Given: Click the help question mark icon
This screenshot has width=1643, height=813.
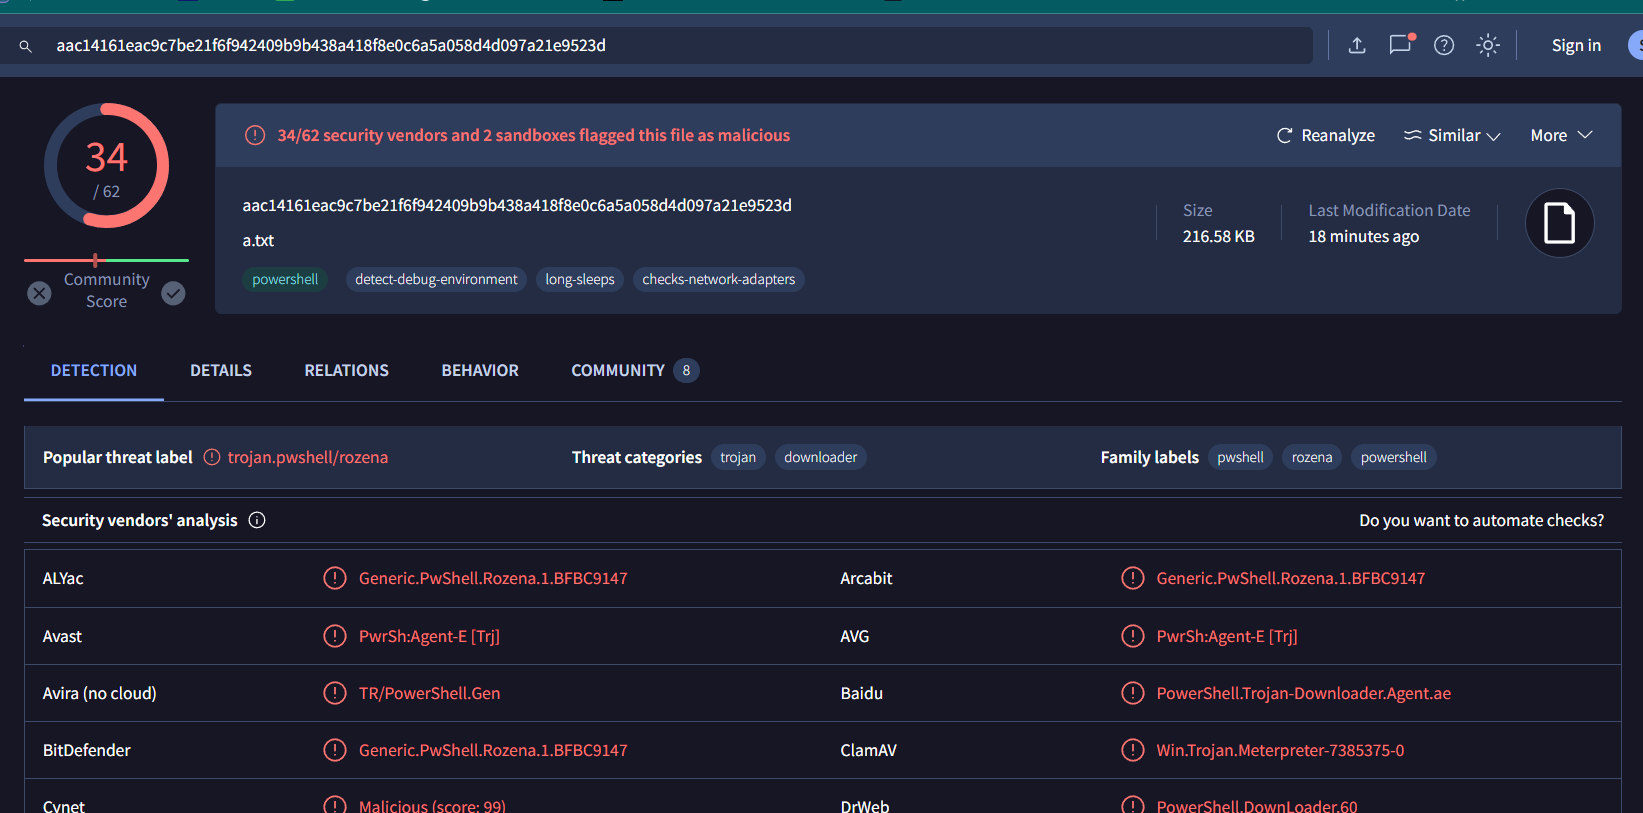Looking at the screenshot, I should 1444,45.
